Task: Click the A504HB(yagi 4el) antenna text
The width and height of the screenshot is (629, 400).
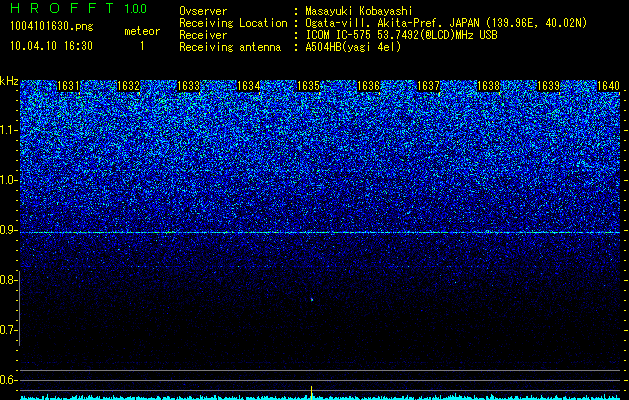Action: [353, 47]
